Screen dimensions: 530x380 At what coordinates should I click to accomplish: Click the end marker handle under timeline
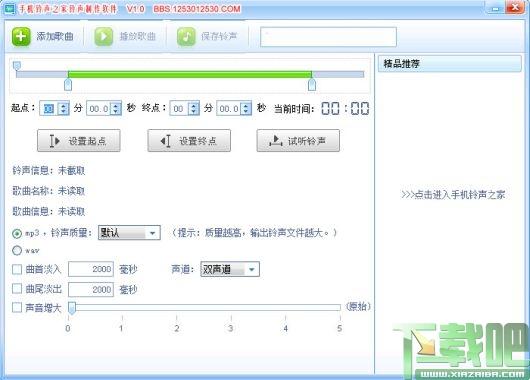pyautogui.click(x=312, y=85)
